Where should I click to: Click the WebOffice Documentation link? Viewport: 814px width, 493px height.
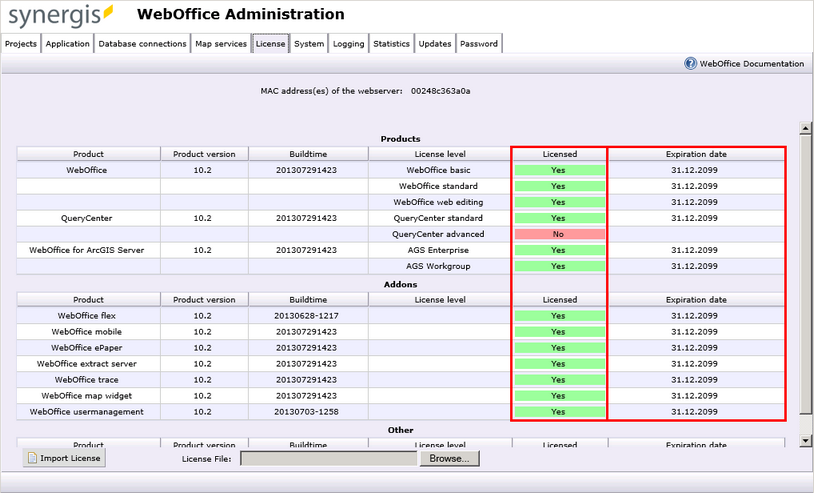pyautogui.click(x=752, y=64)
